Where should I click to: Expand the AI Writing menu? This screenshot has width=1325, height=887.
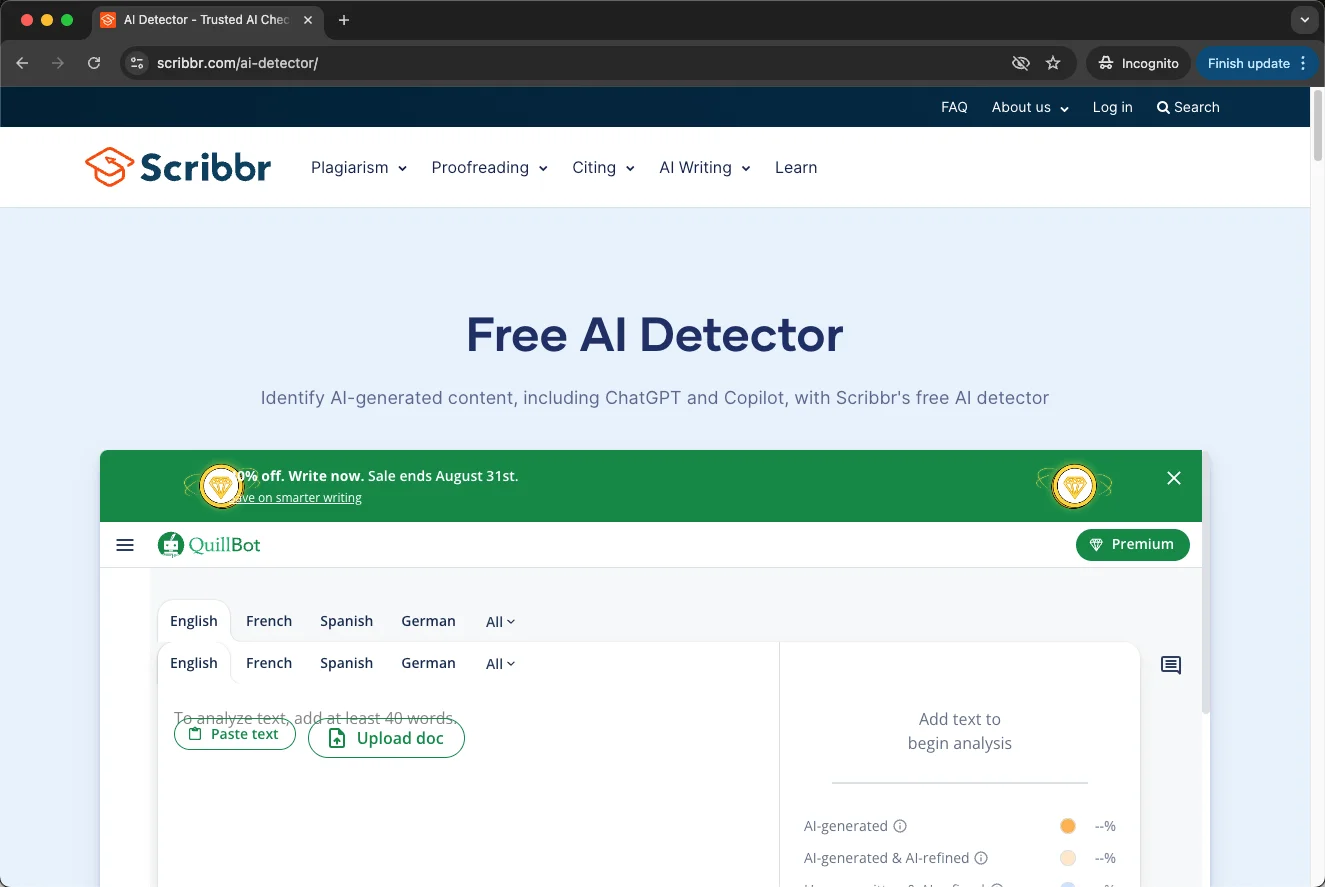[x=704, y=167]
